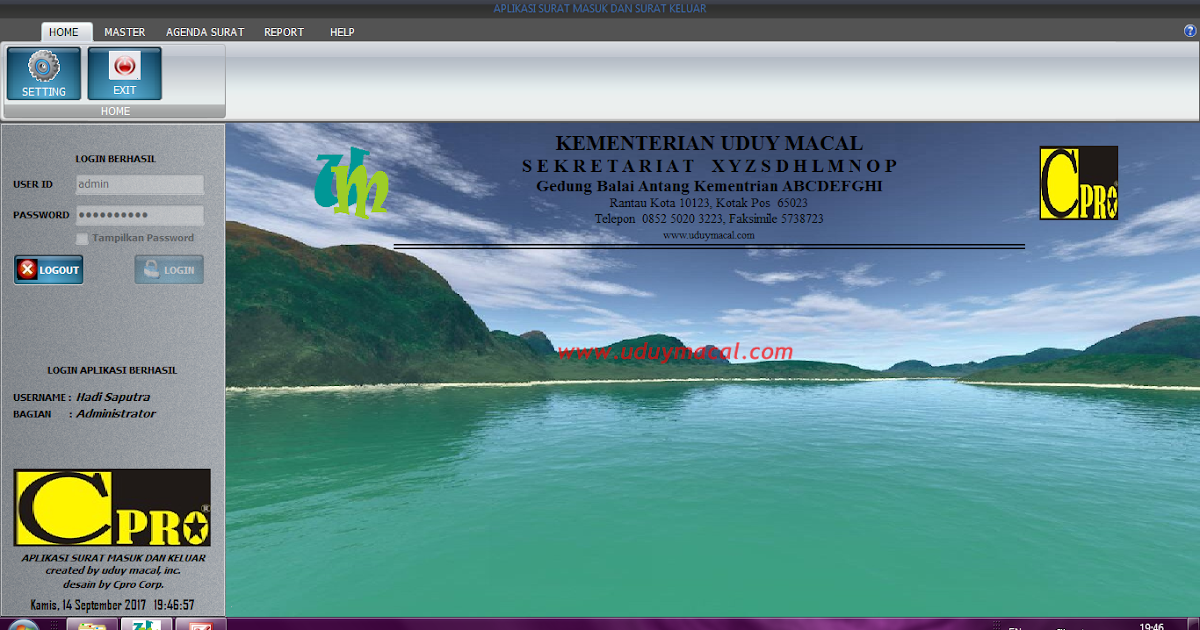
Task: Open the Help question mark icon
Action: (1188, 31)
